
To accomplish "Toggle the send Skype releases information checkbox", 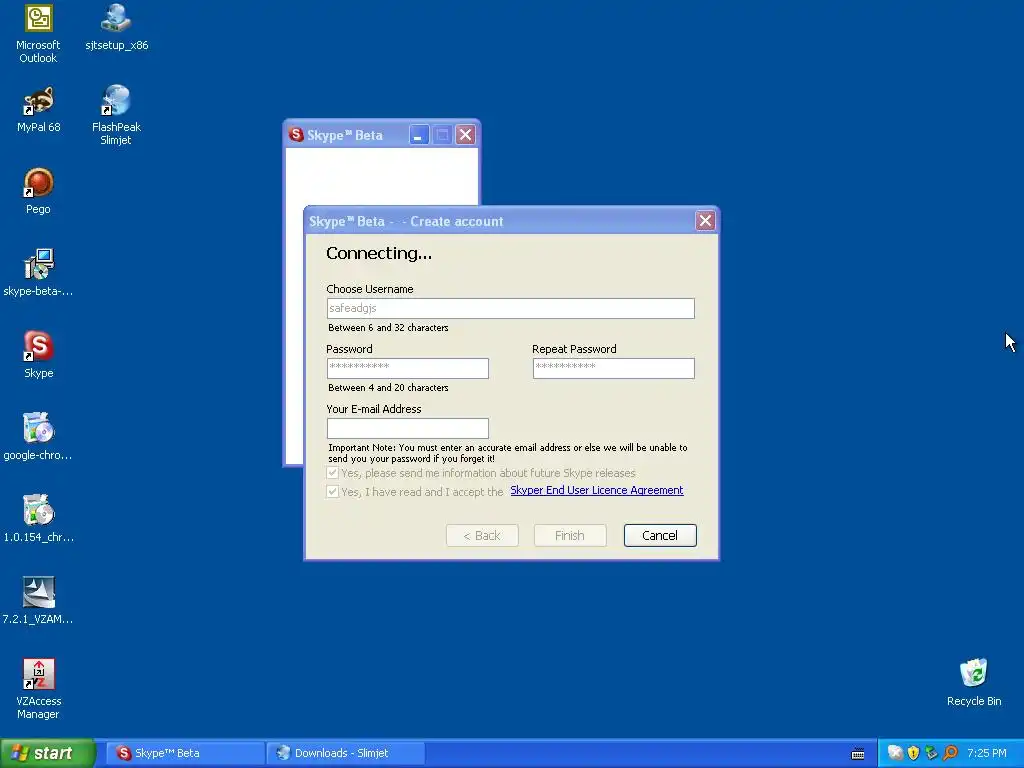I will point(332,473).
